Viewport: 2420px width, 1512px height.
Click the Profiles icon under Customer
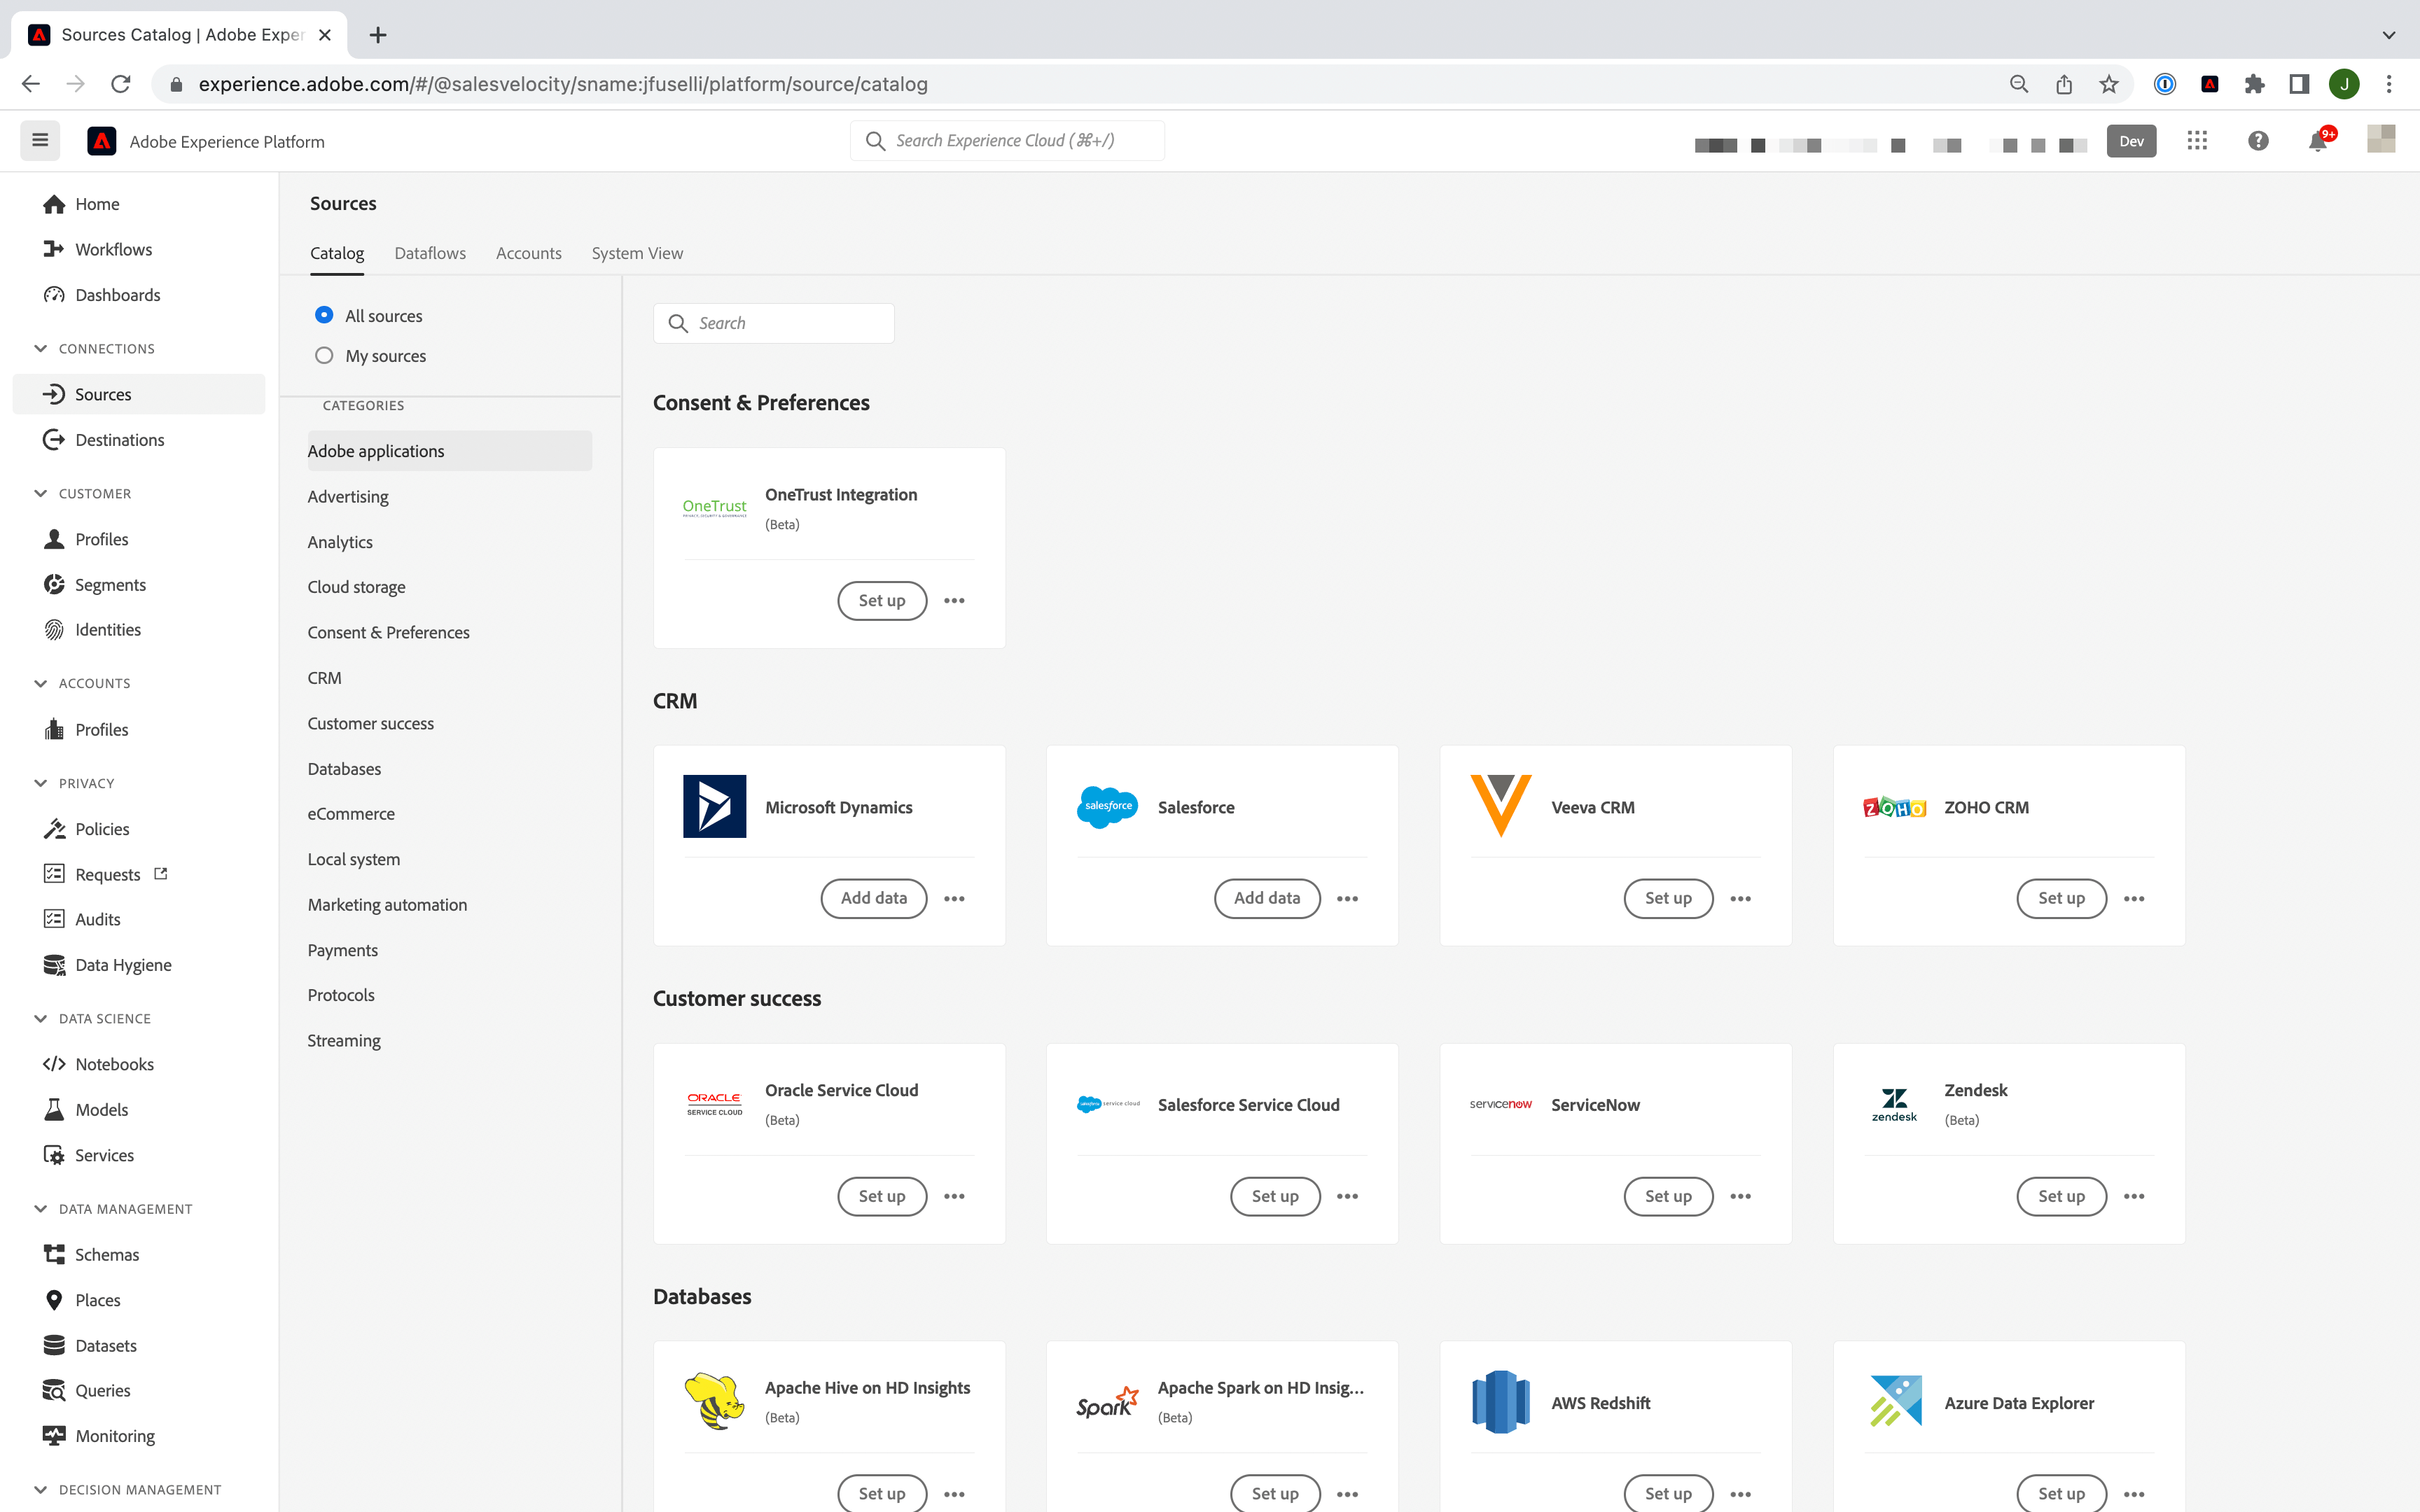[x=54, y=536]
